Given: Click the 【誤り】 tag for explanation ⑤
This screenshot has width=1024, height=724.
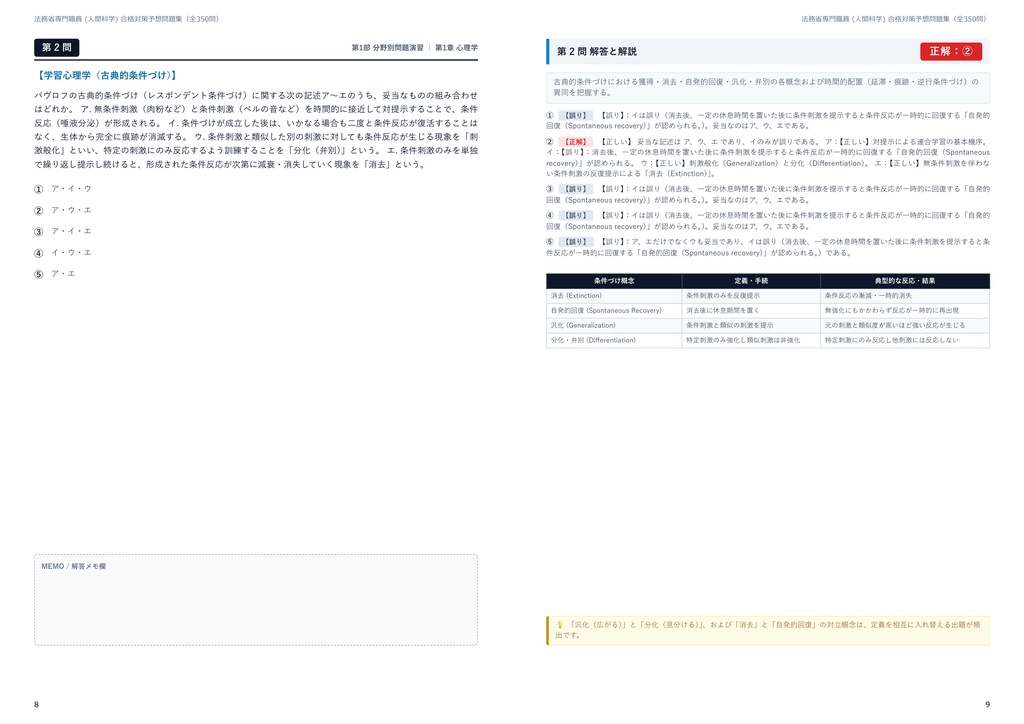Looking at the screenshot, I should click(575, 242).
